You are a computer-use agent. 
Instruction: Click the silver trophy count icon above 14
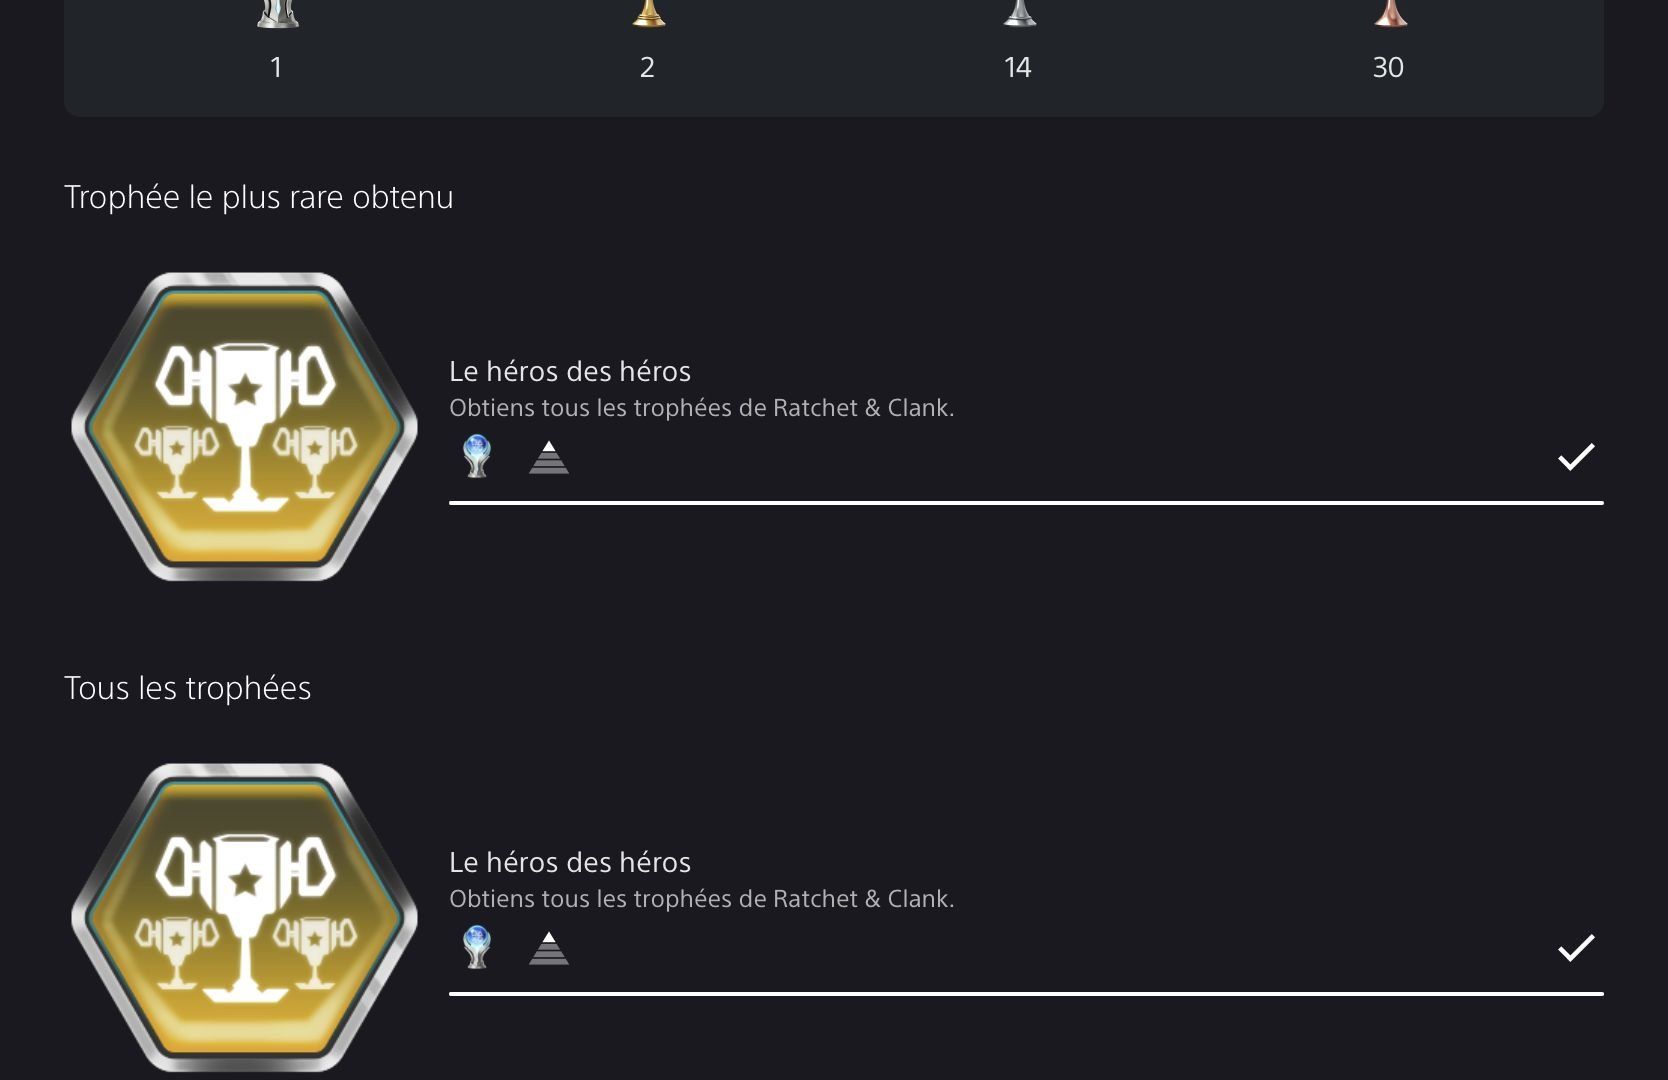(1018, 14)
